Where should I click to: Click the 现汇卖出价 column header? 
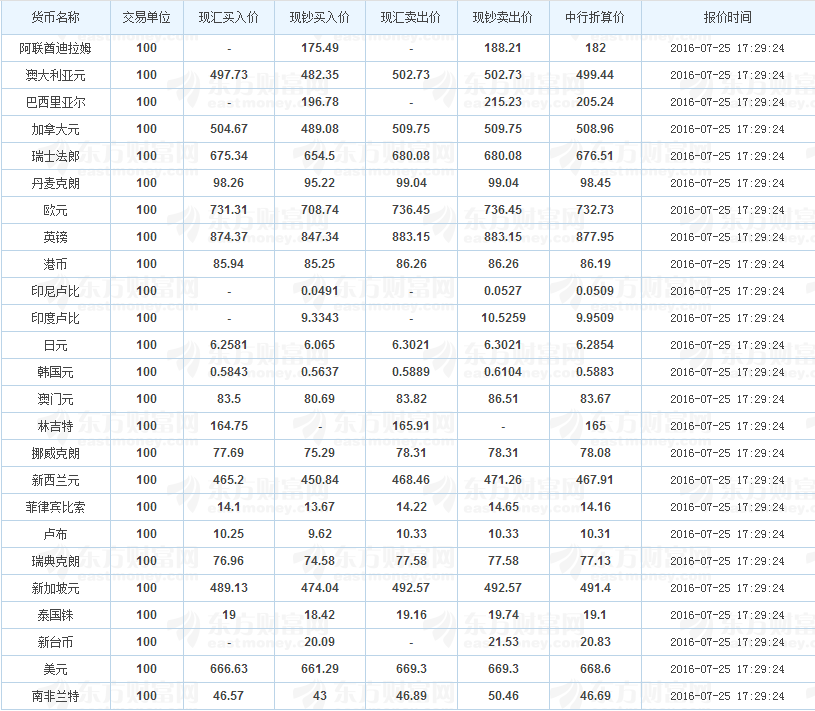click(411, 17)
